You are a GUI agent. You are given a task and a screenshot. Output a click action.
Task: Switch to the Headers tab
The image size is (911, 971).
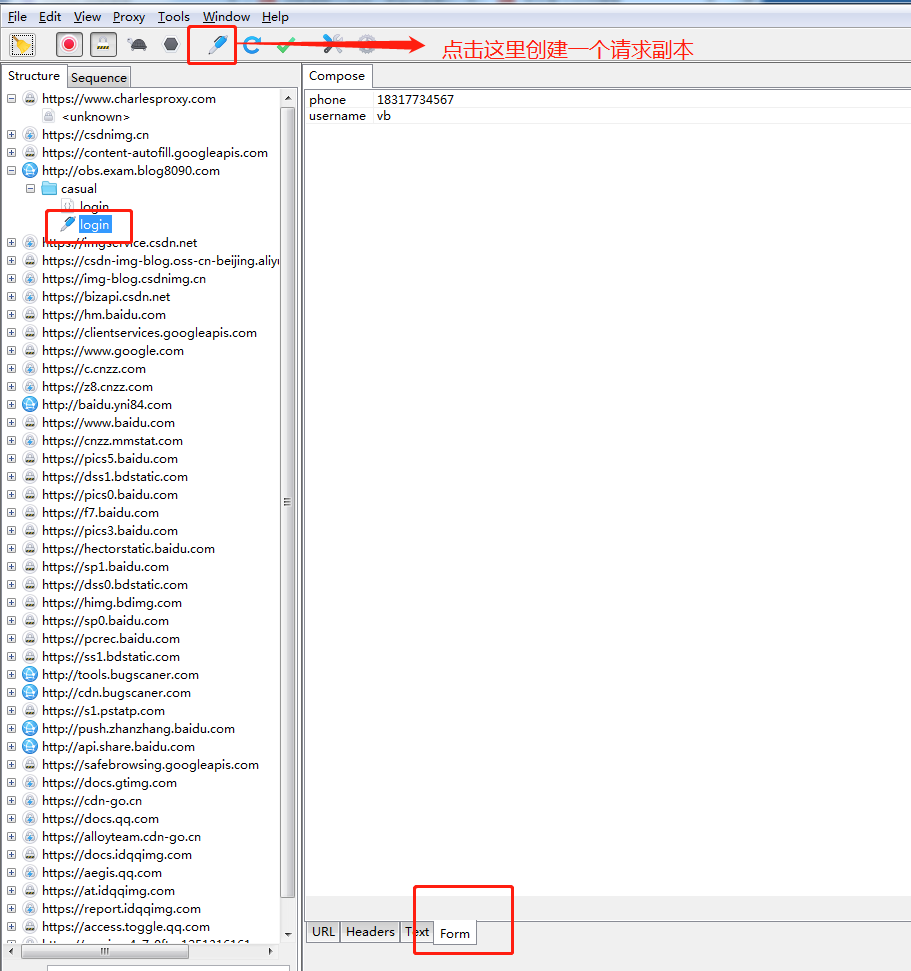370,931
